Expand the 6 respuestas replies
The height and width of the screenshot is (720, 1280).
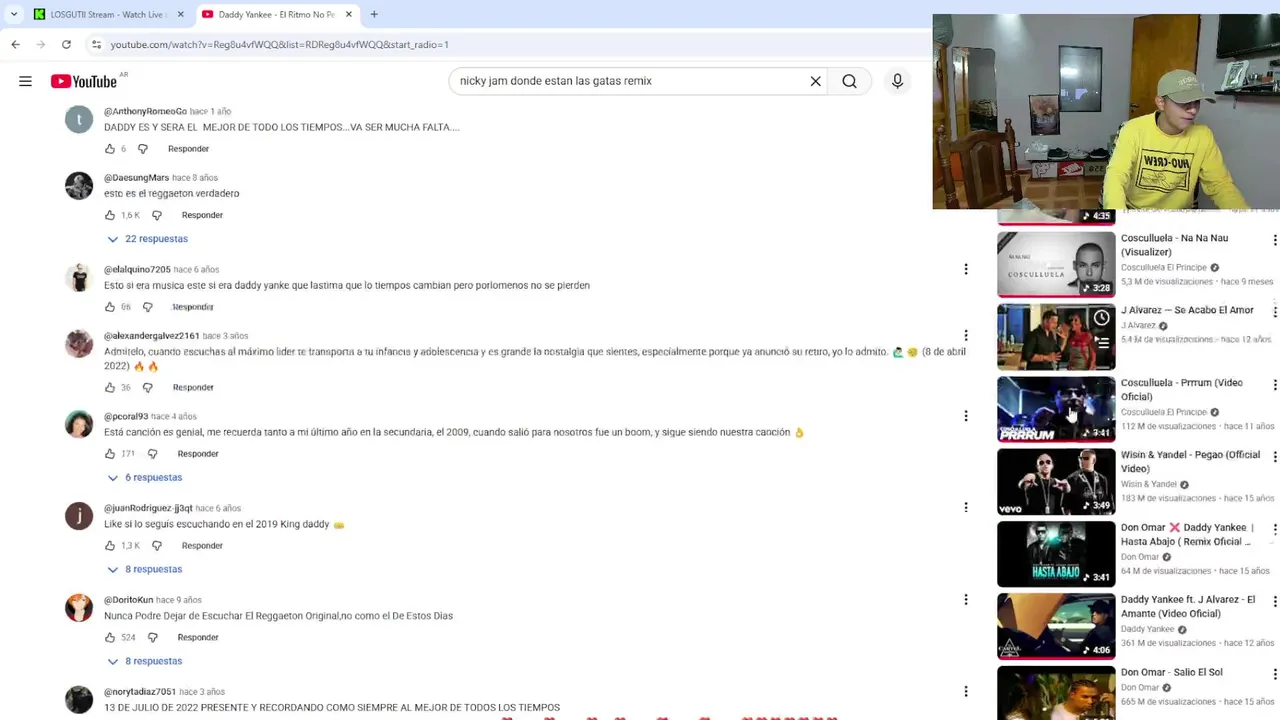click(145, 478)
